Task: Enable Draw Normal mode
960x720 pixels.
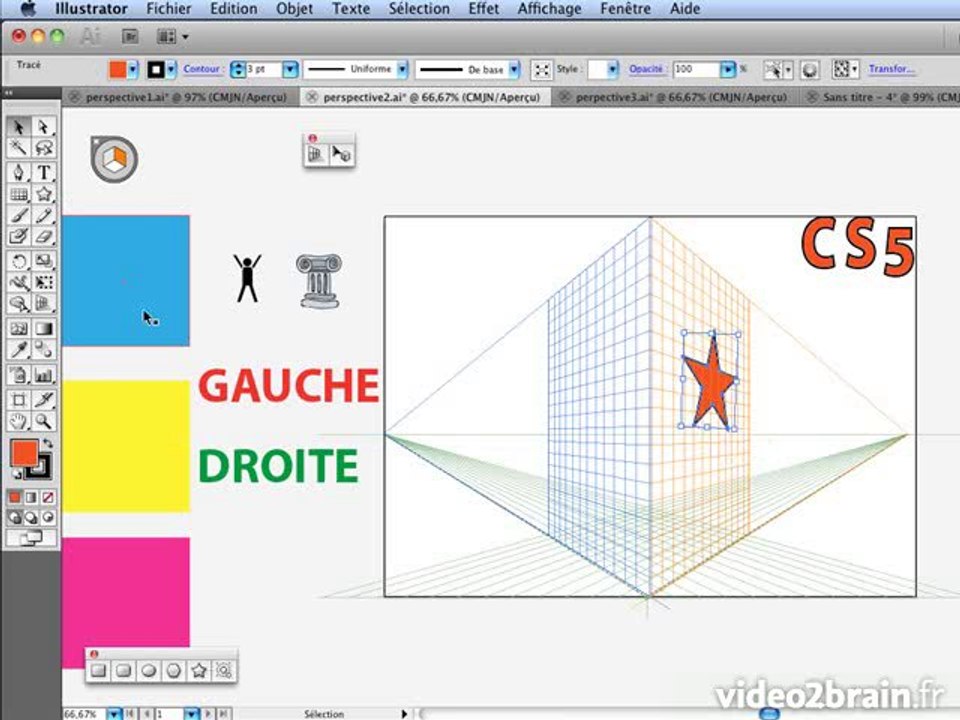Action: click(x=15, y=518)
